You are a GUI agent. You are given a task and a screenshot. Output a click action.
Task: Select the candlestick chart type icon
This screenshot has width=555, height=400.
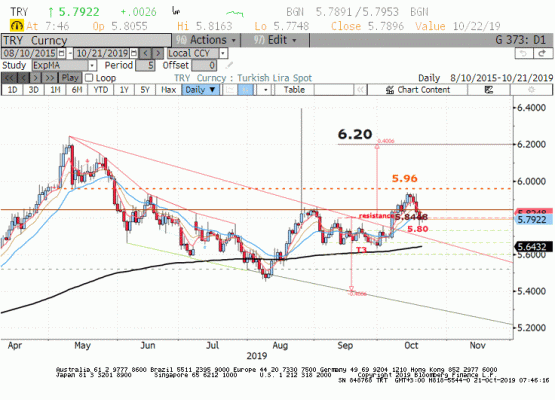245,90
